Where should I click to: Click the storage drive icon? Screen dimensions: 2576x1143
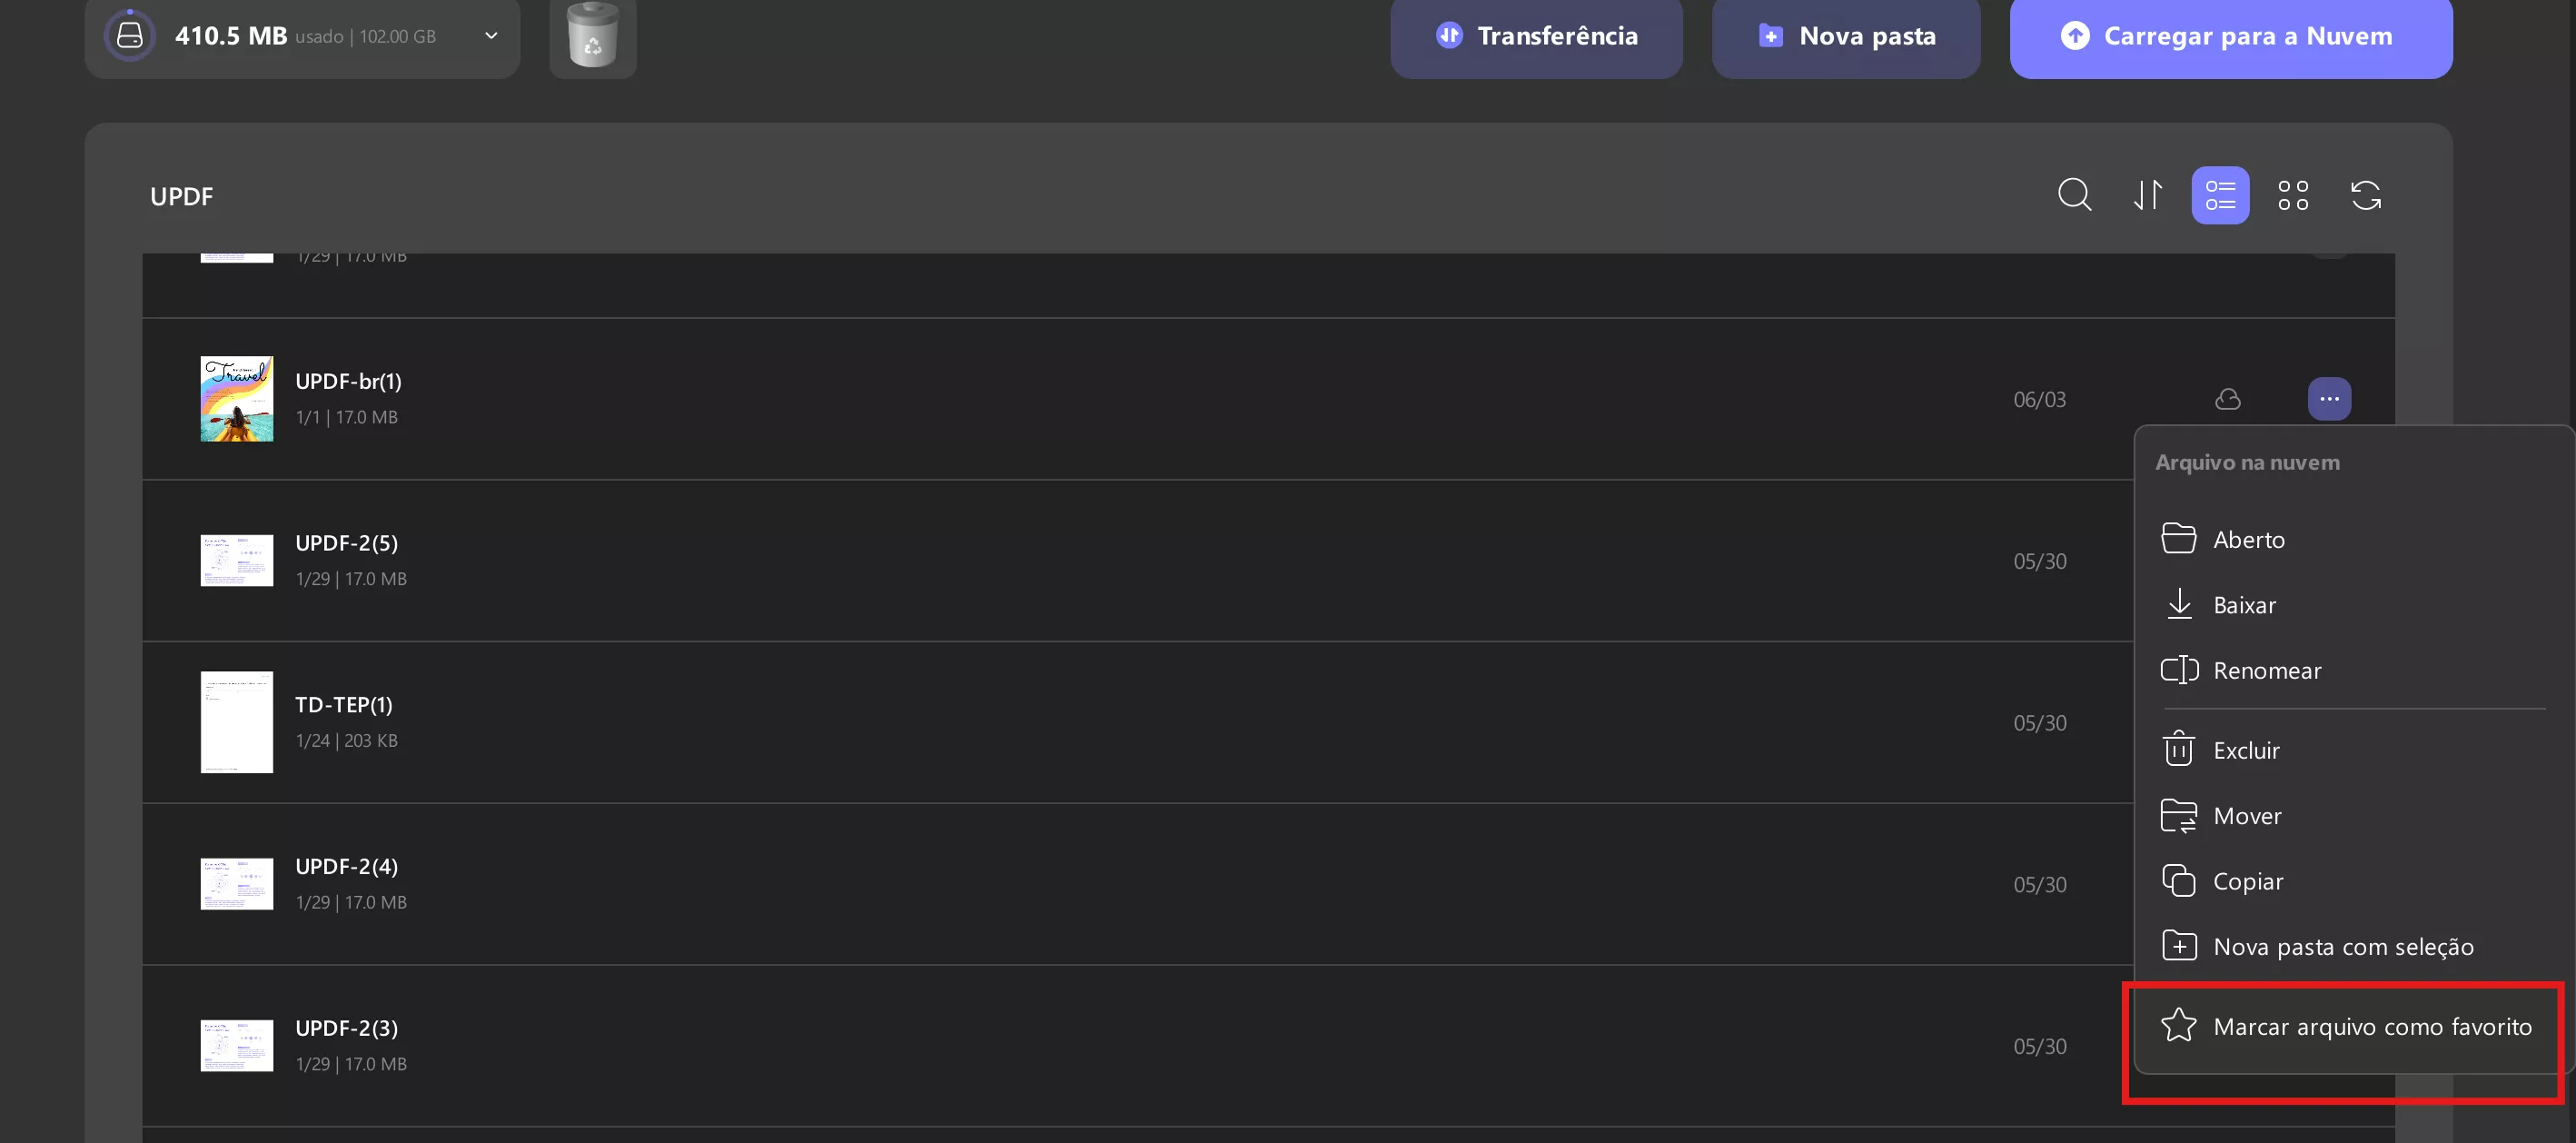(x=130, y=36)
